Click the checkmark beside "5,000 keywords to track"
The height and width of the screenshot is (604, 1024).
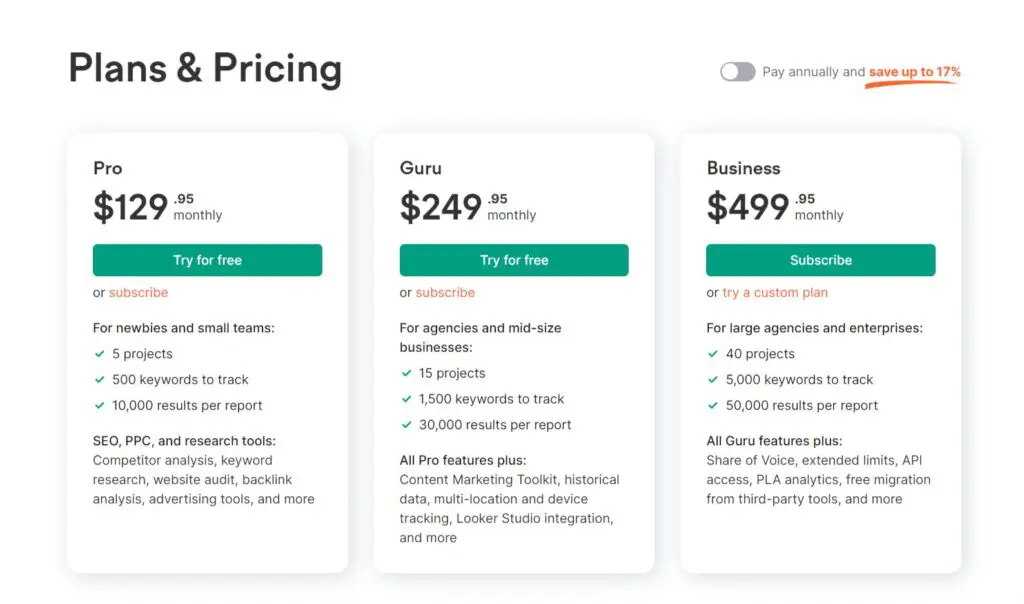pos(713,379)
